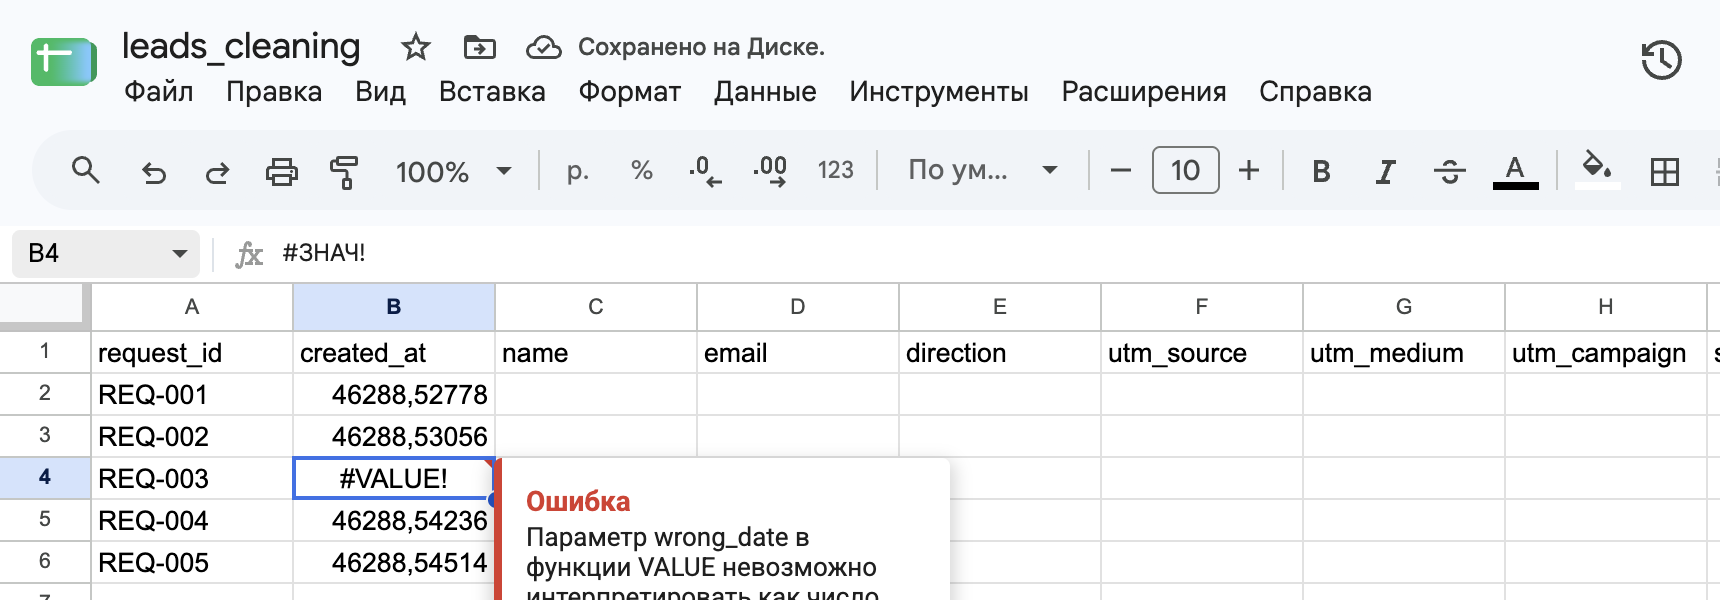Viewport: 1720px width, 600px height.
Task: Decrease font size with minus button
Action: [x=1121, y=171]
